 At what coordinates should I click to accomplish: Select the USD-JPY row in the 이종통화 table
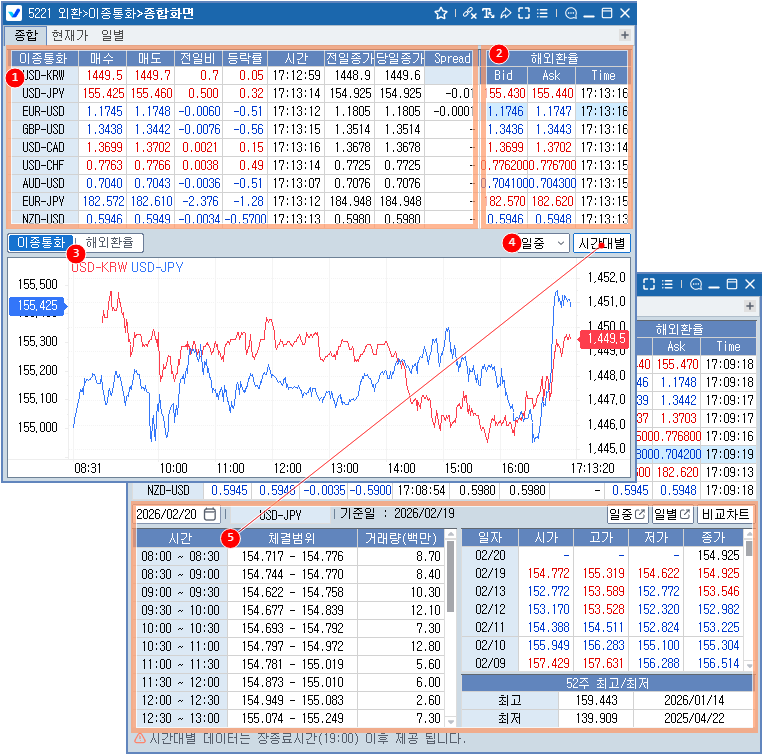(43, 92)
